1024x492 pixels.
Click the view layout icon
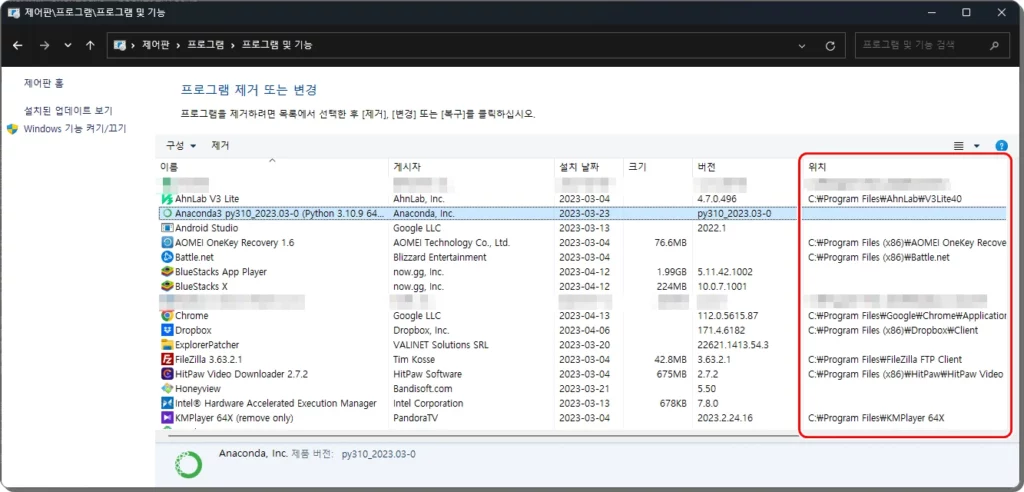(959, 146)
